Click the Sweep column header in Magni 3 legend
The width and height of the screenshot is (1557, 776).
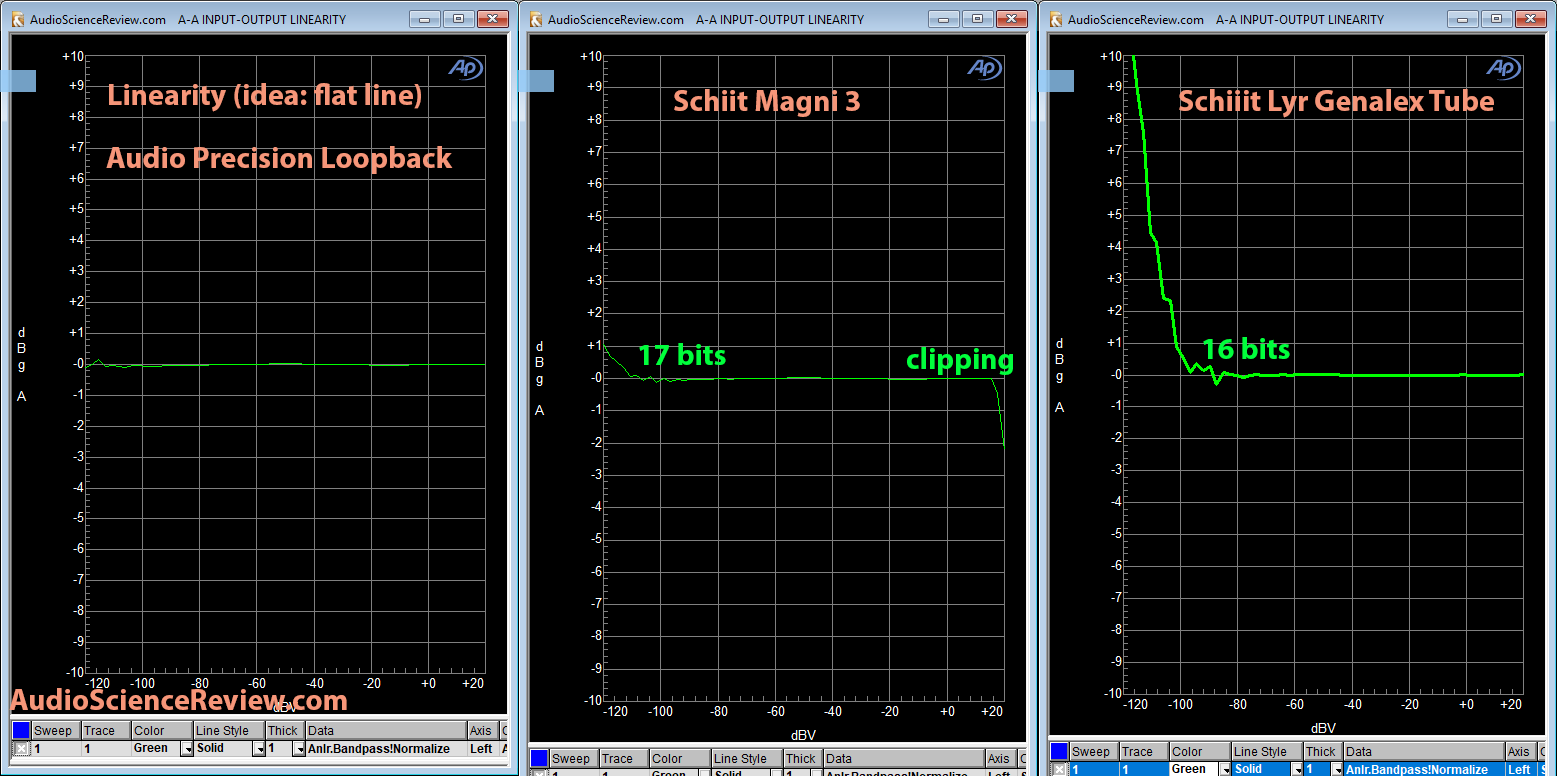[x=575, y=759]
